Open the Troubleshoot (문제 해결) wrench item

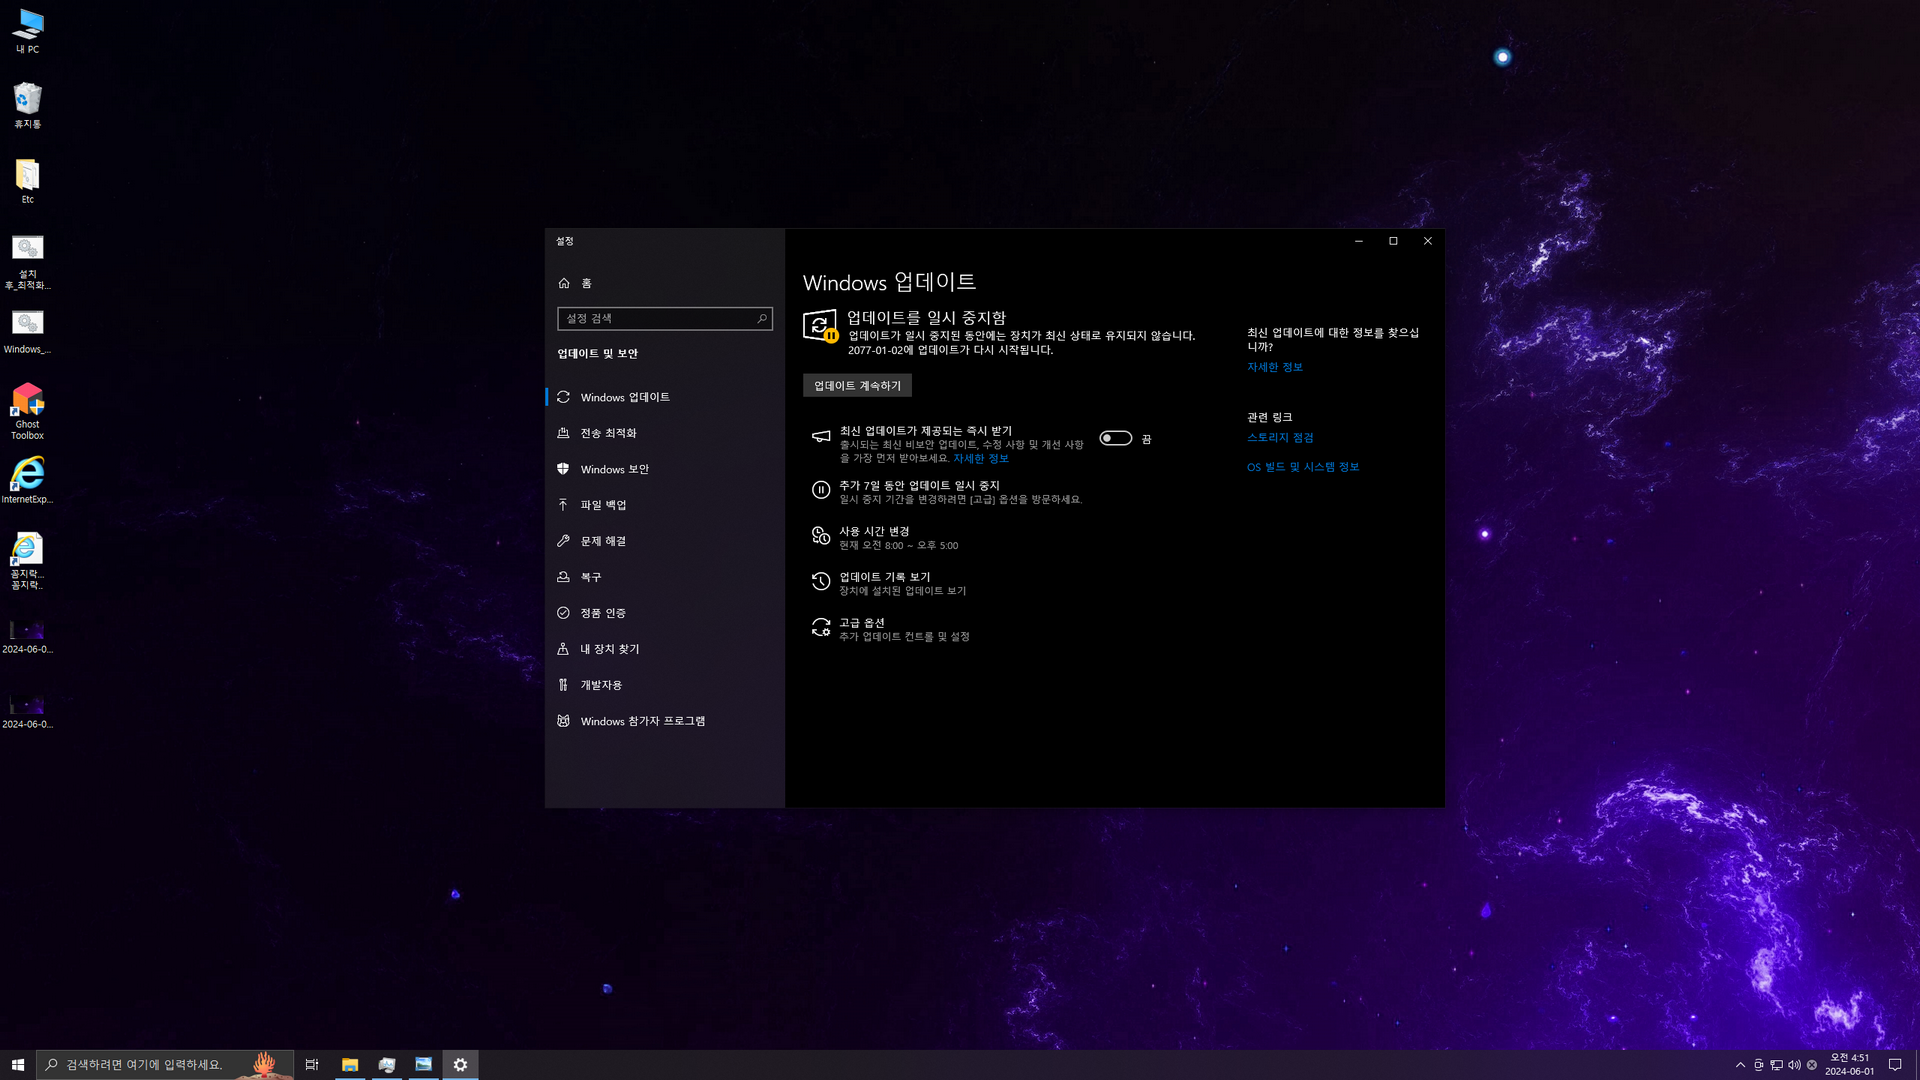603,541
